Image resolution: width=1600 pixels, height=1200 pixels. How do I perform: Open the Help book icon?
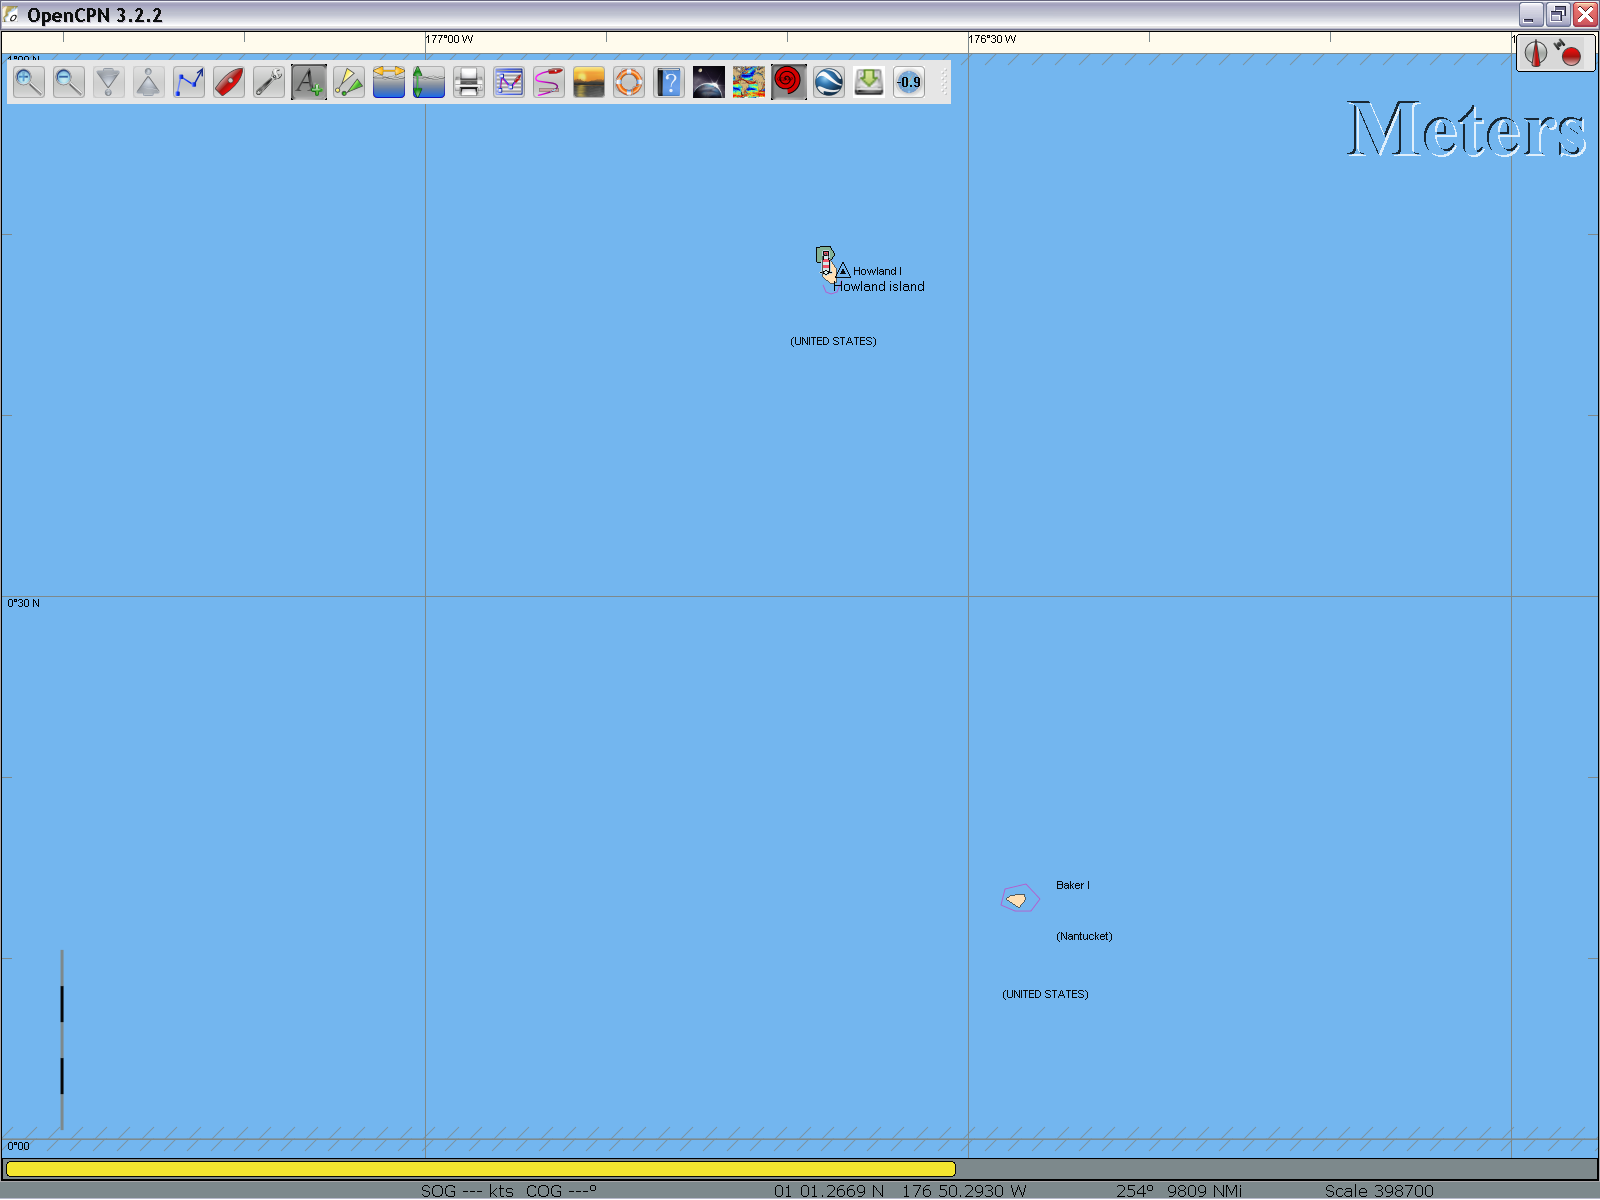[x=669, y=82]
